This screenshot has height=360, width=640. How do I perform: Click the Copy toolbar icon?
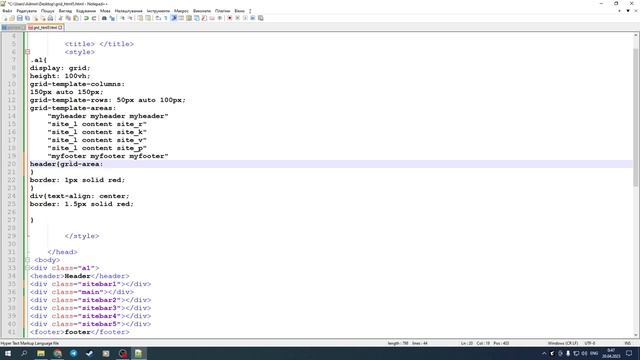[68, 18]
